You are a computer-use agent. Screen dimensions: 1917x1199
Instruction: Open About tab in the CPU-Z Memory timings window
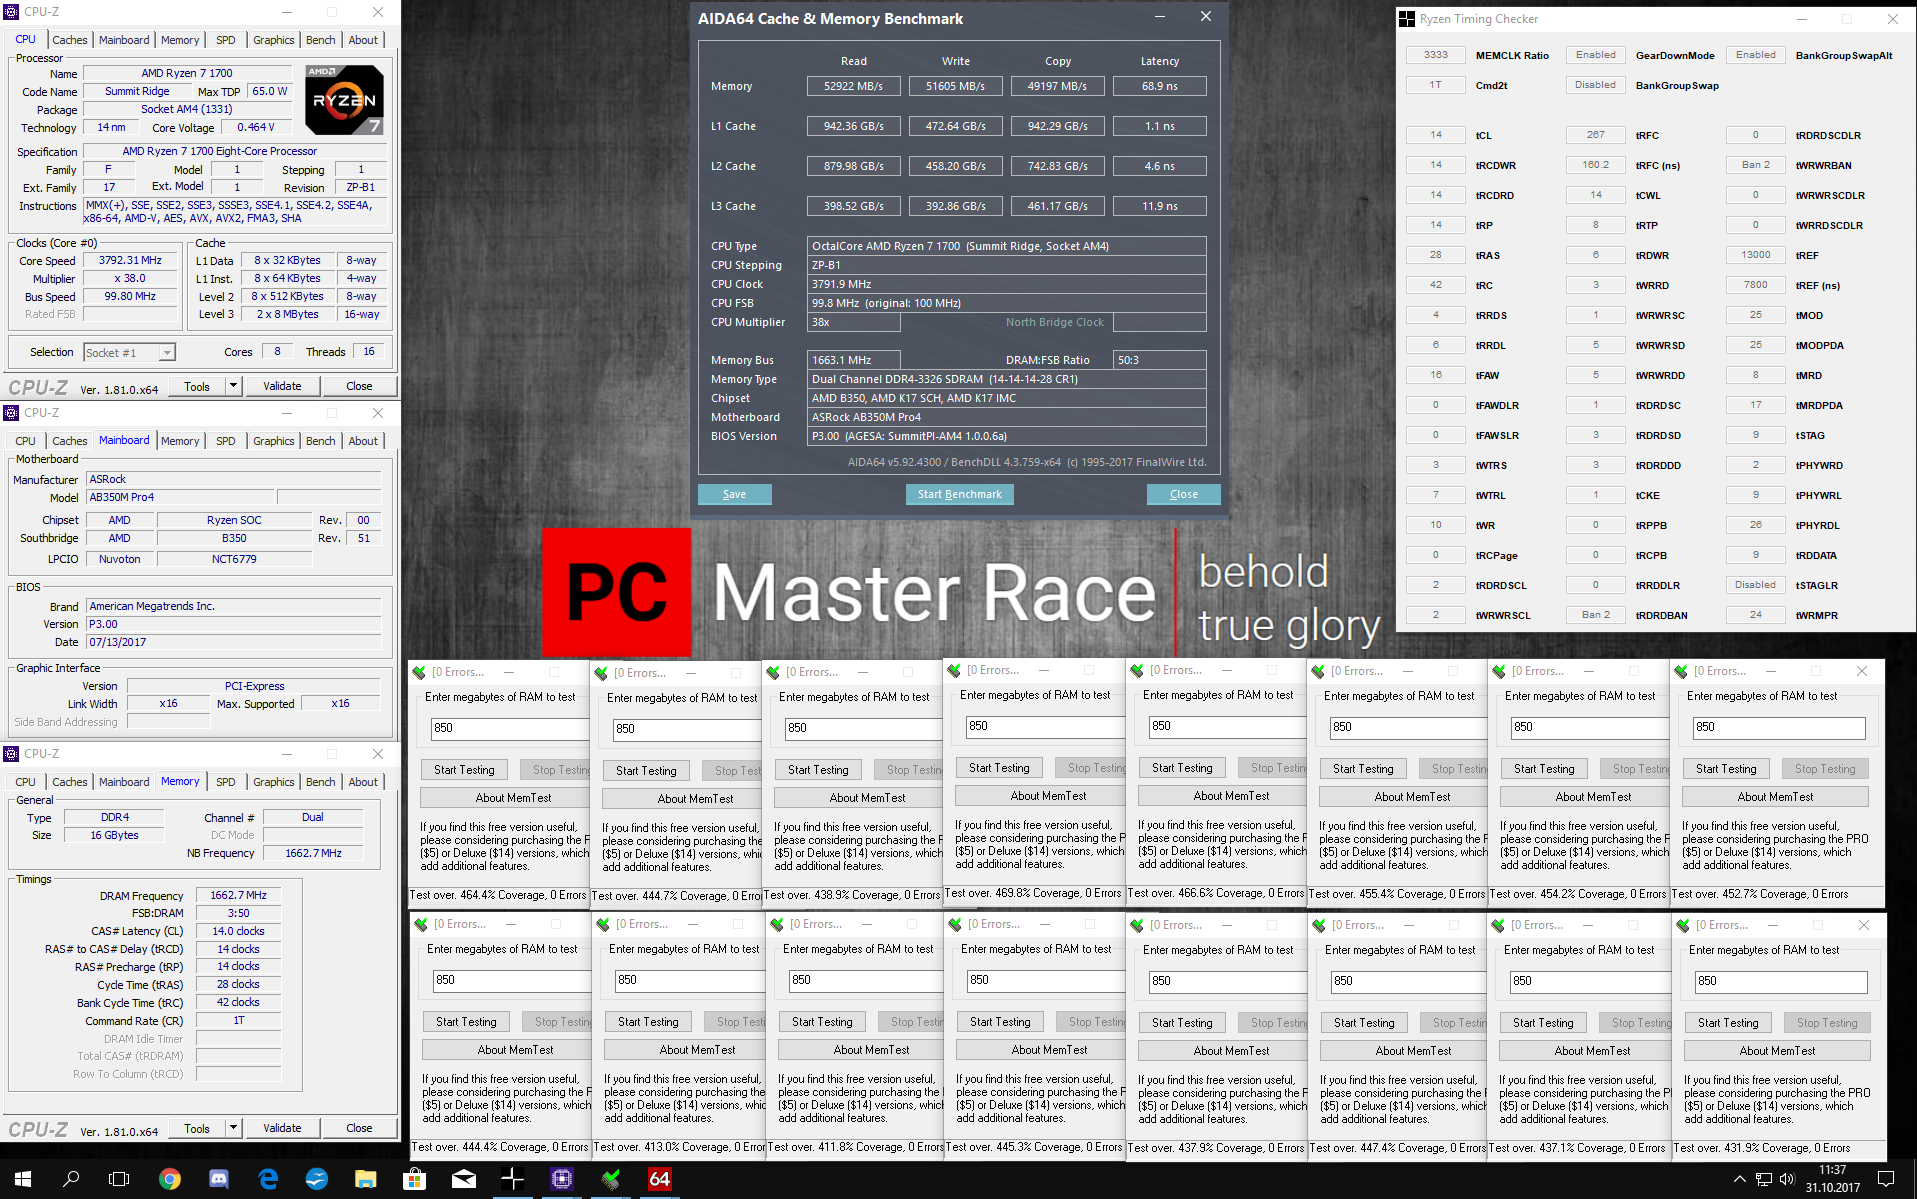click(x=363, y=782)
